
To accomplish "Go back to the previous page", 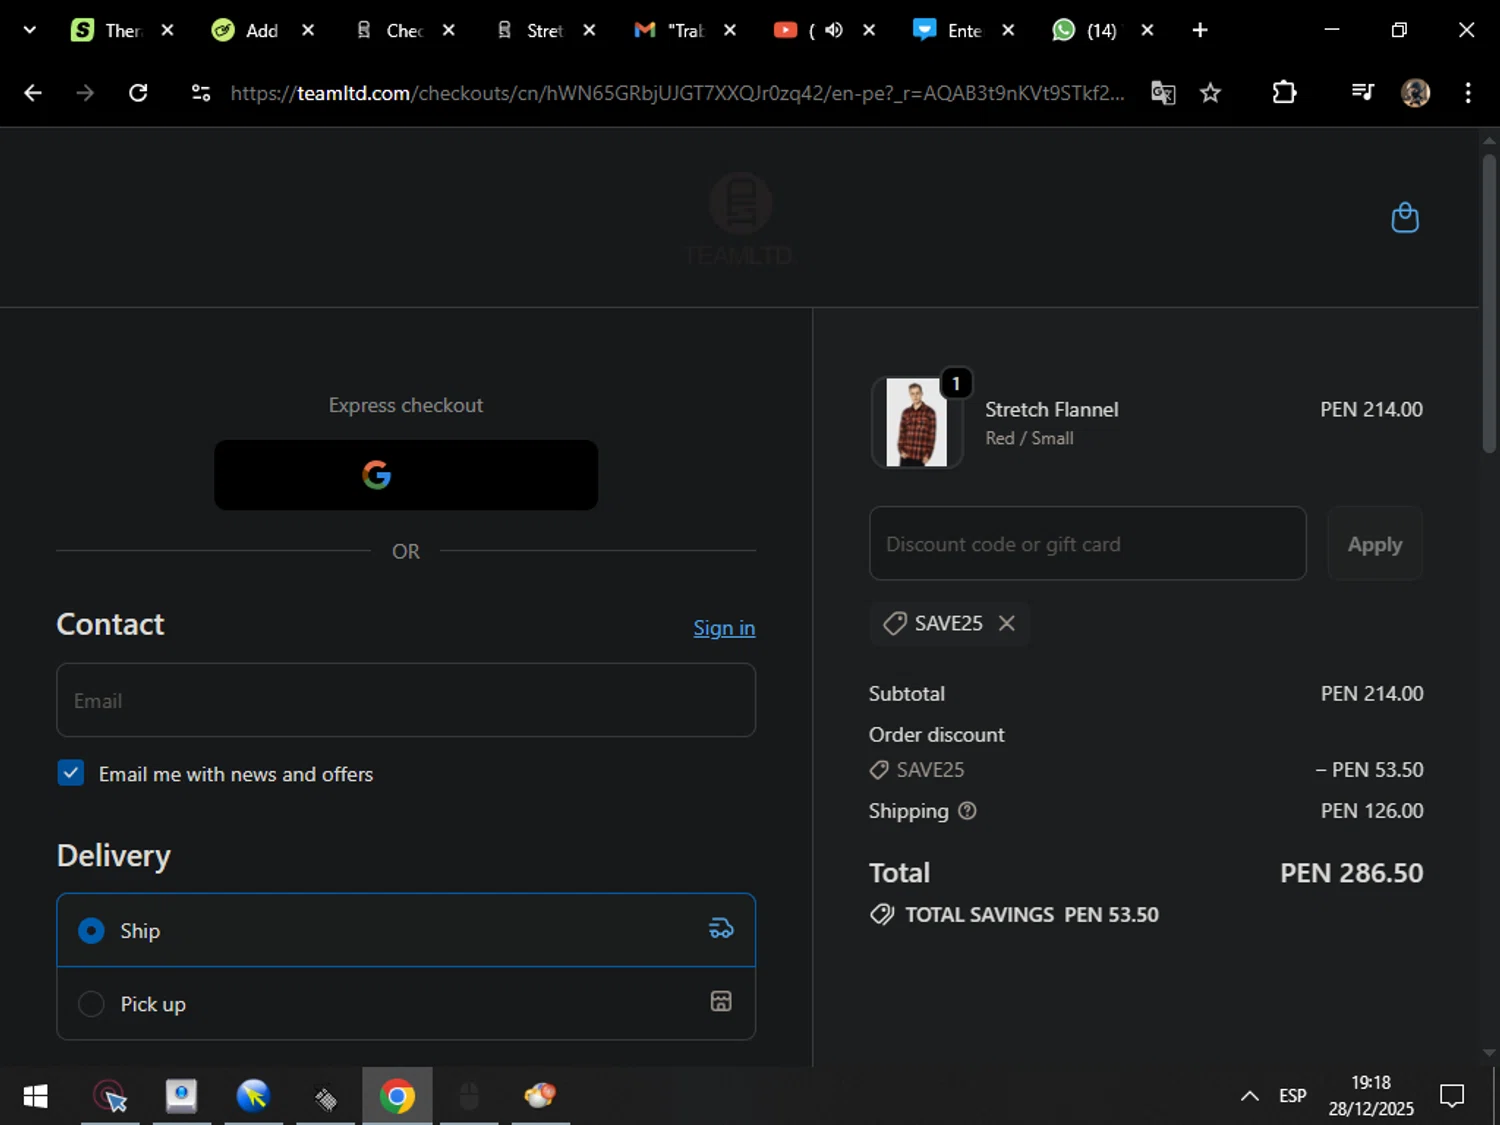I will coord(33,93).
